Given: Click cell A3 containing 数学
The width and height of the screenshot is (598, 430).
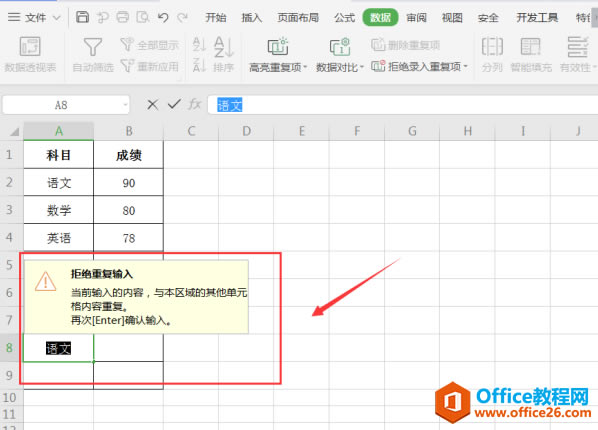Looking at the screenshot, I should pyautogui.click(x=59, y=210).
